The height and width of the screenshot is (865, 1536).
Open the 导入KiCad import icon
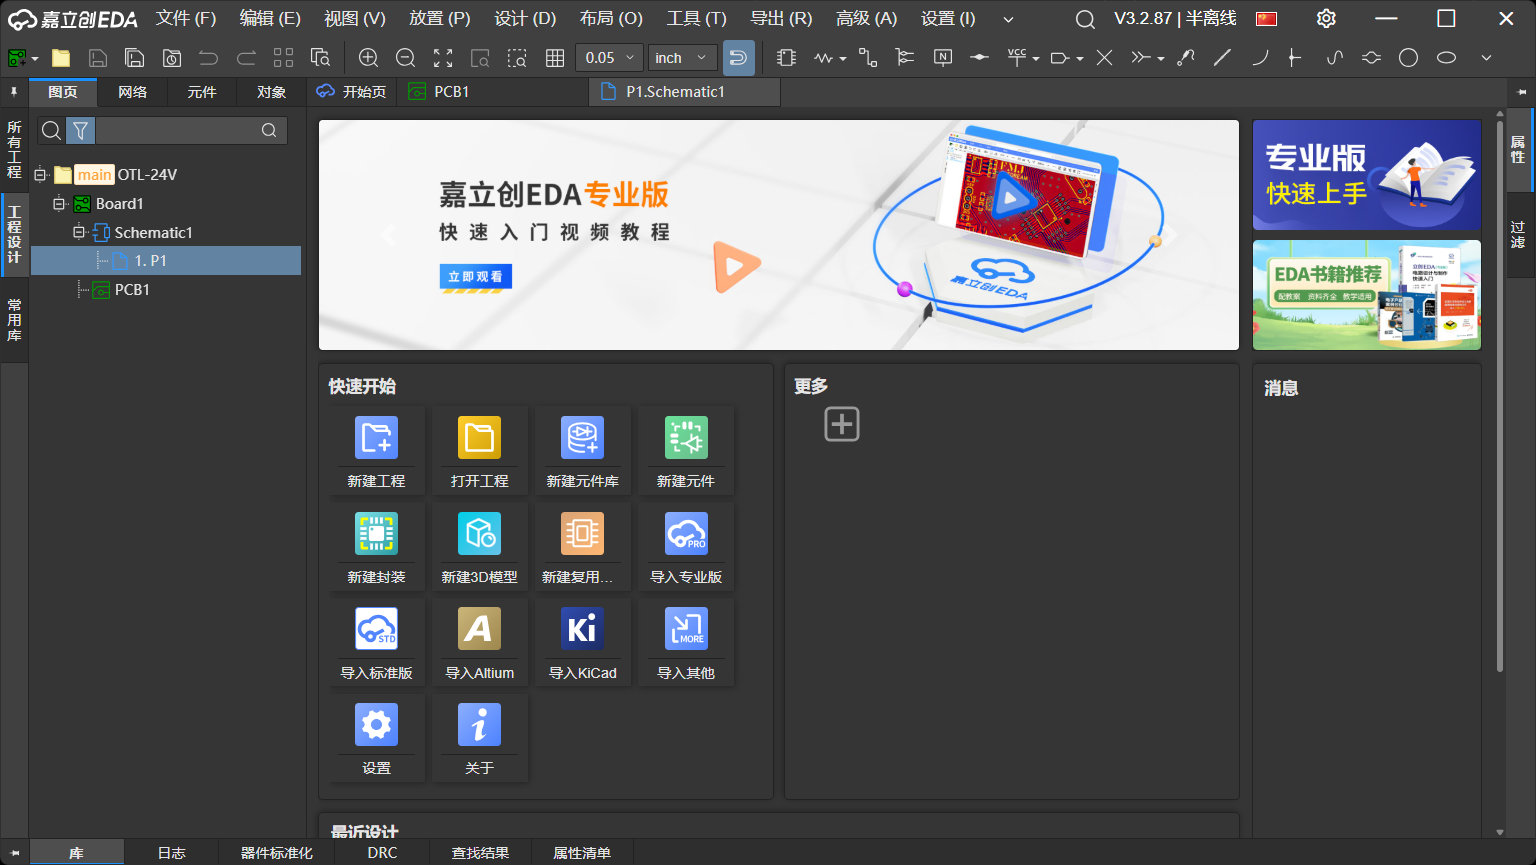click(582, 630)
